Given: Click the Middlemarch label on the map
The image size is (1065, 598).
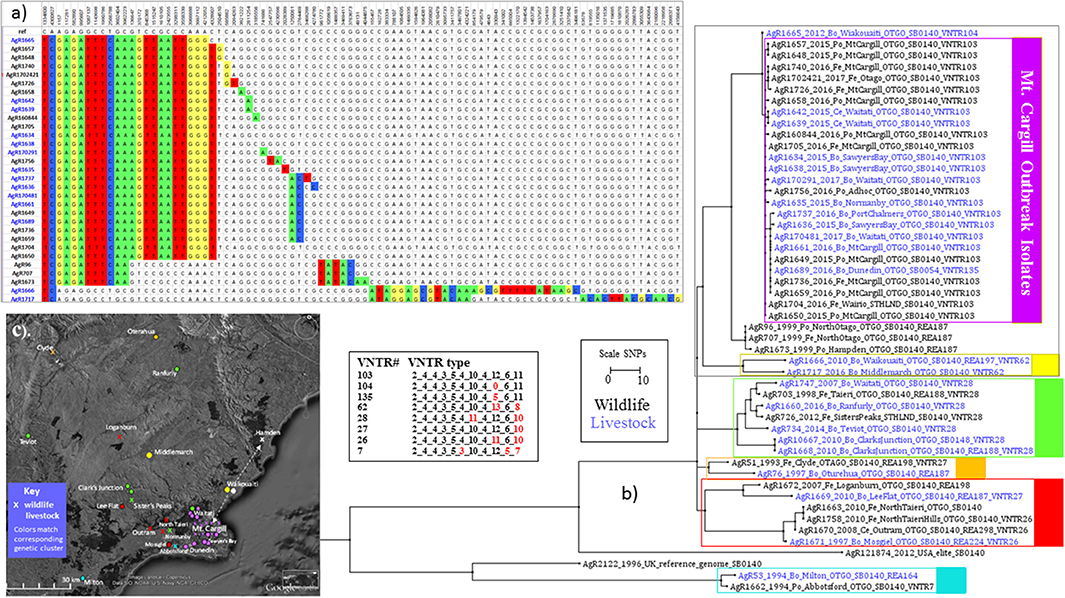Looking at the screenshot, I should (x=173, y=452).
